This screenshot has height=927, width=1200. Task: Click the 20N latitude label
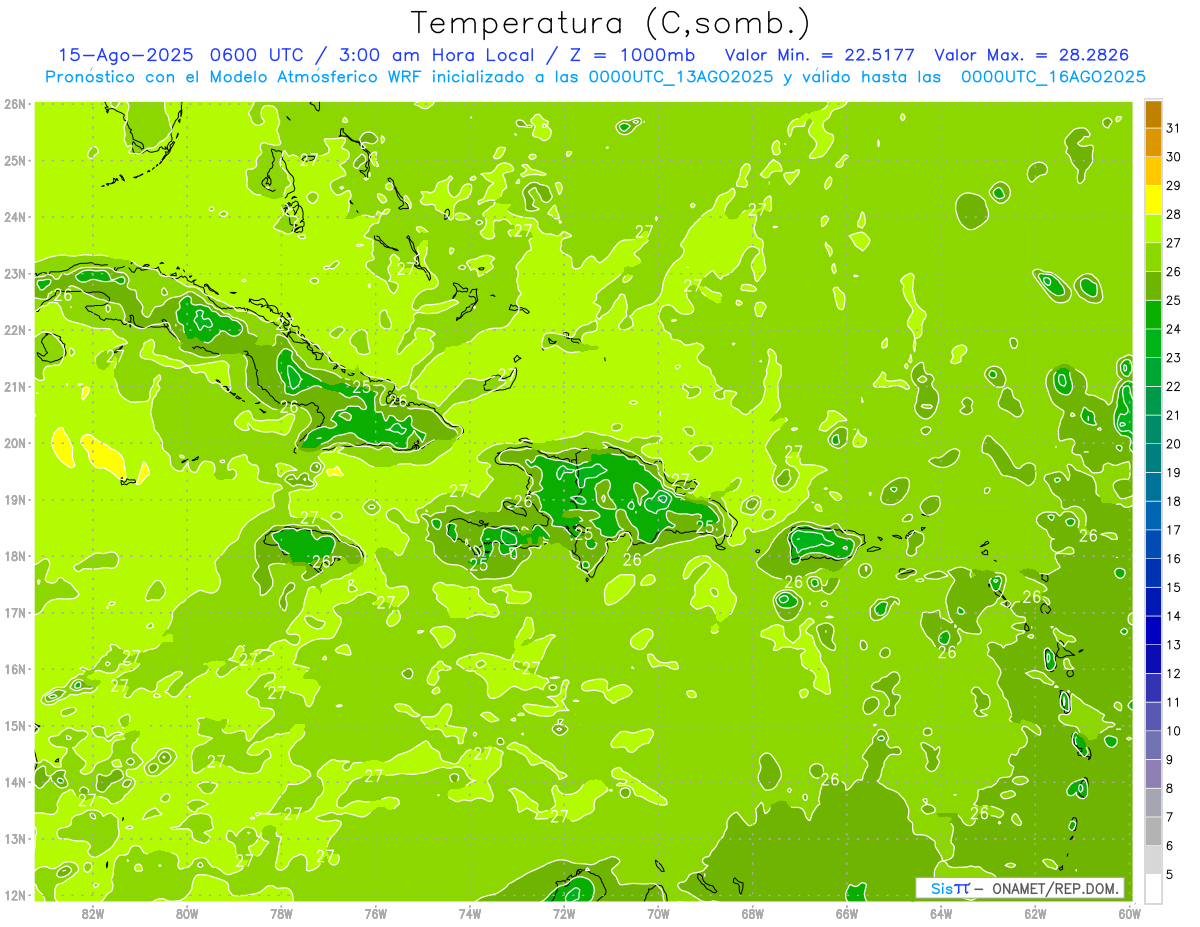pyautogui.click(x=15, y=443)
